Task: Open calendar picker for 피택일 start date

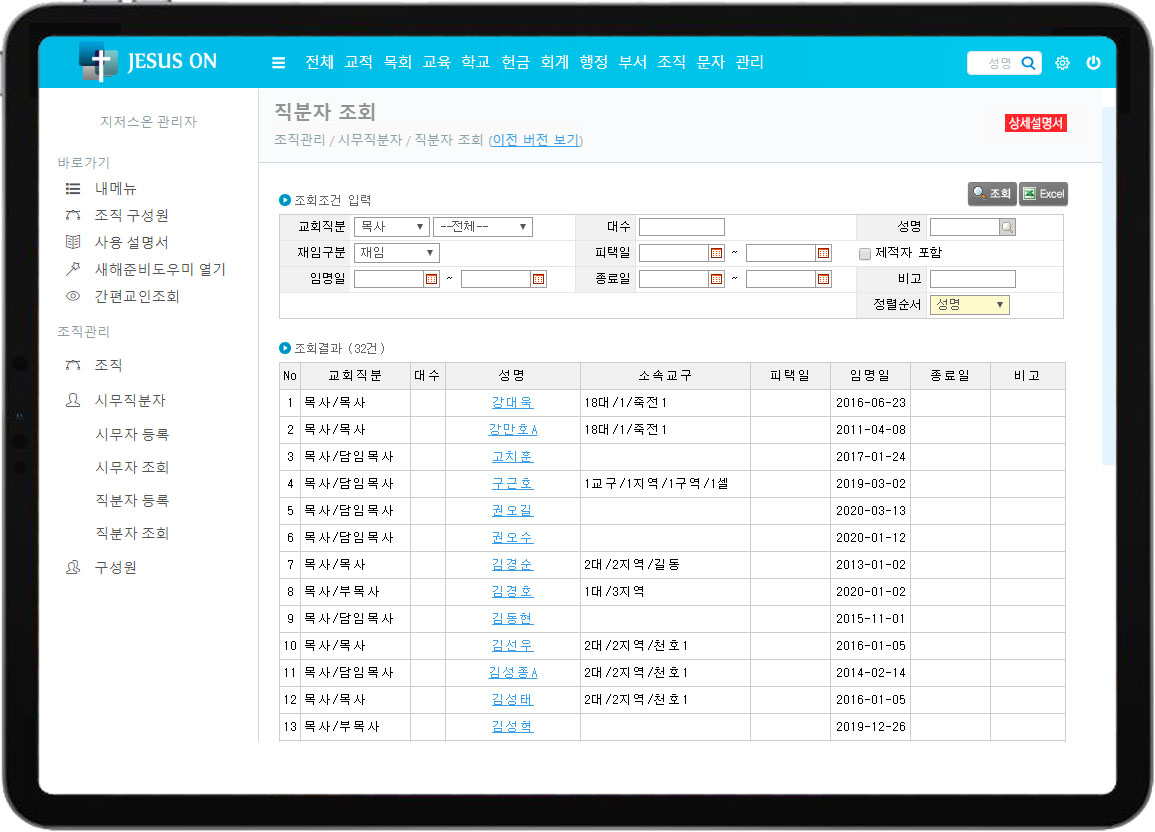Action: coord(716,254)
